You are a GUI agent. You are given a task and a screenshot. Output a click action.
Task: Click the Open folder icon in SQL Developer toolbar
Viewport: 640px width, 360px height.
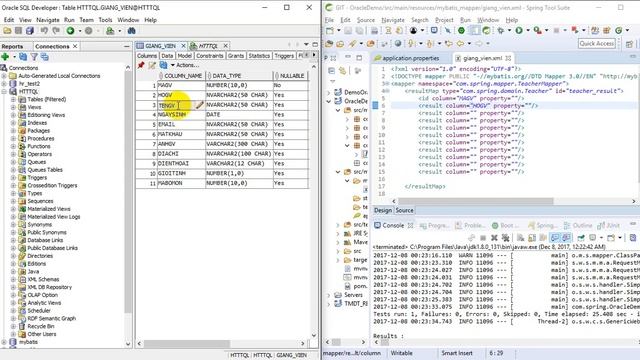pos(7,31)
